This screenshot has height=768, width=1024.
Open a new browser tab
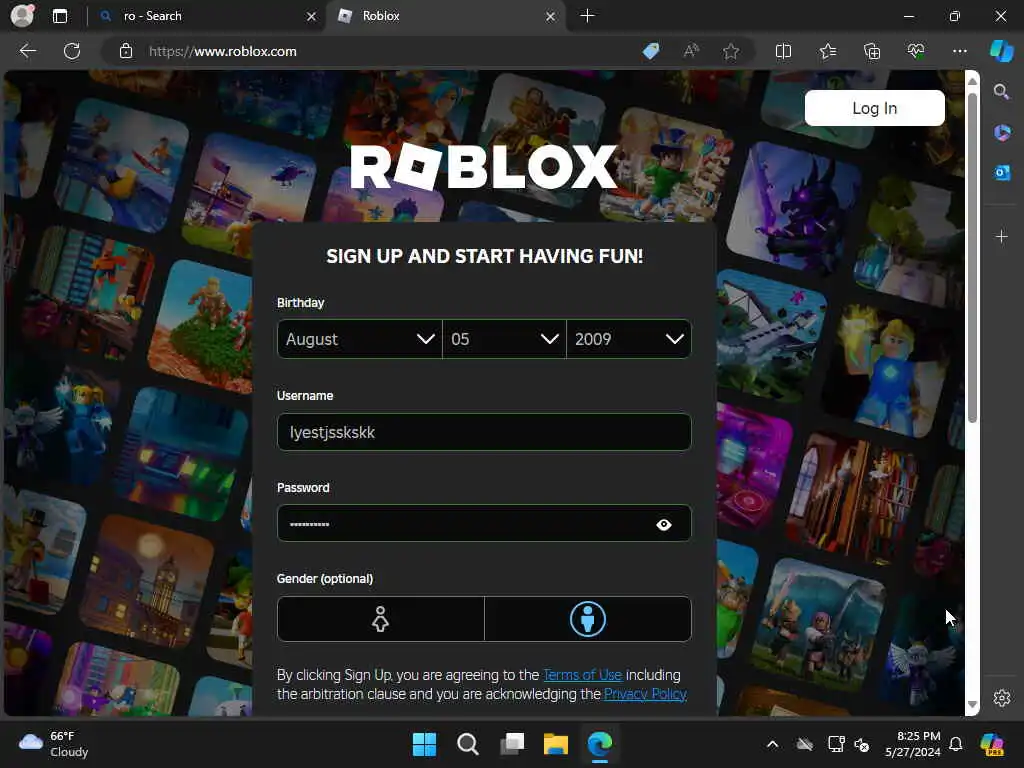pyautogui.click(x=587, y=16)
